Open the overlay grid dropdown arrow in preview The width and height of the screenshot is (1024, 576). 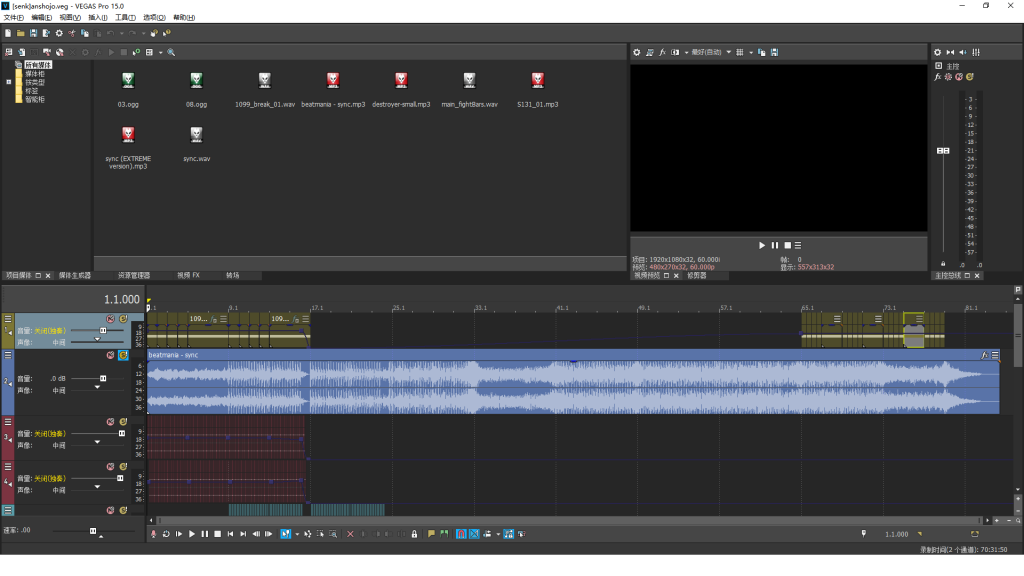(750, 52)
